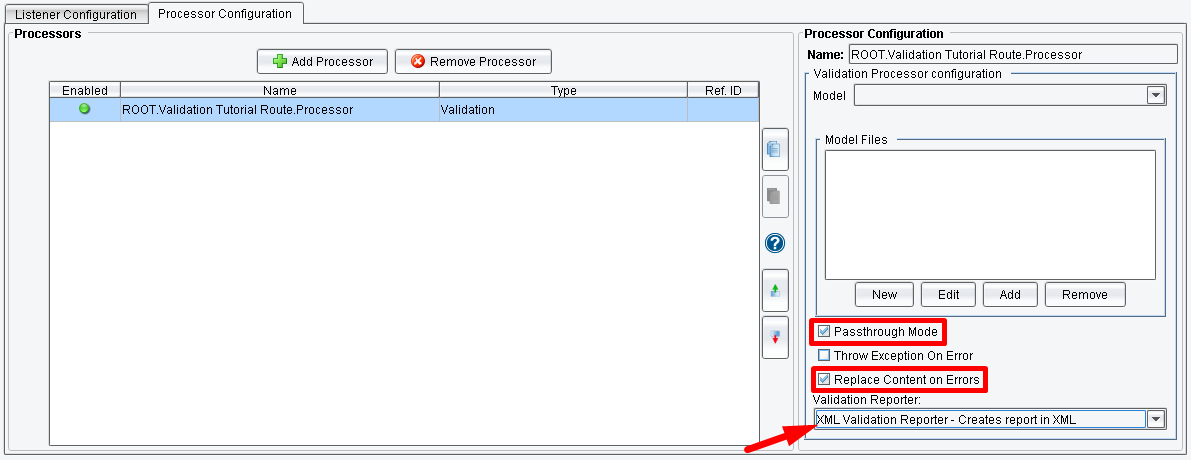
Task: Expand the Validation Reporter dropdown
Action: point(1156,419)
